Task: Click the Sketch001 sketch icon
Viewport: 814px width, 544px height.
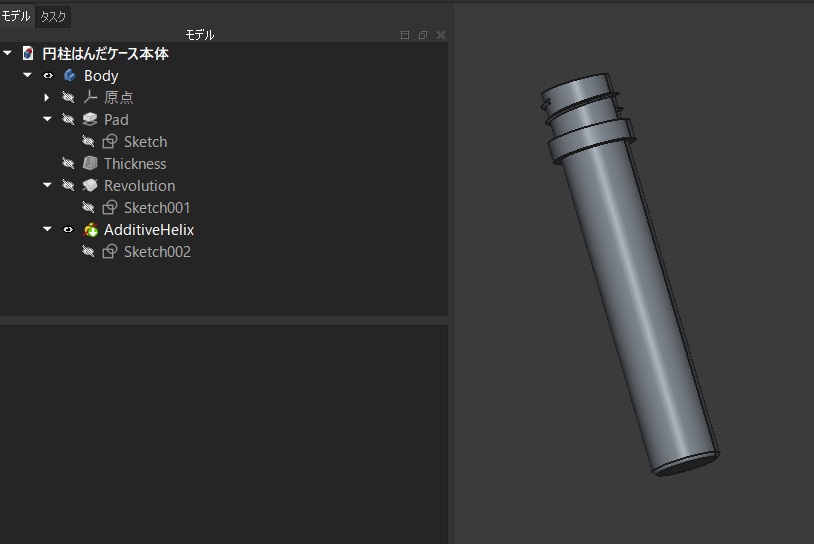Action: coord(110,207)
